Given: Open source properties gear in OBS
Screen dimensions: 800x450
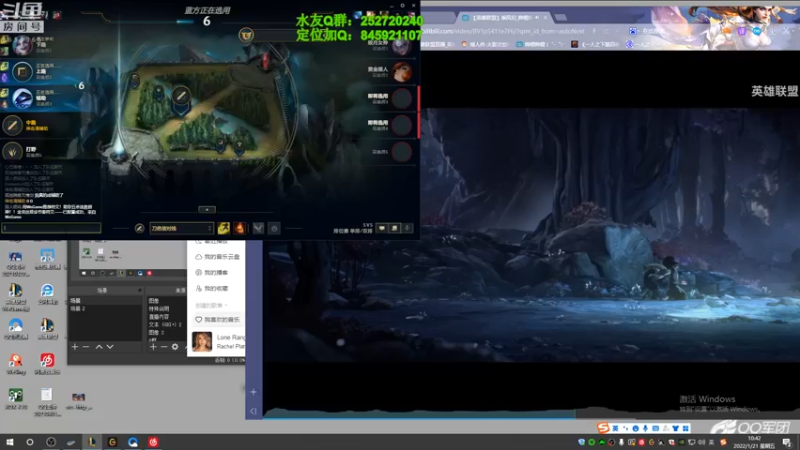Looking at the screenshot, I should click(x=175, y=346).
